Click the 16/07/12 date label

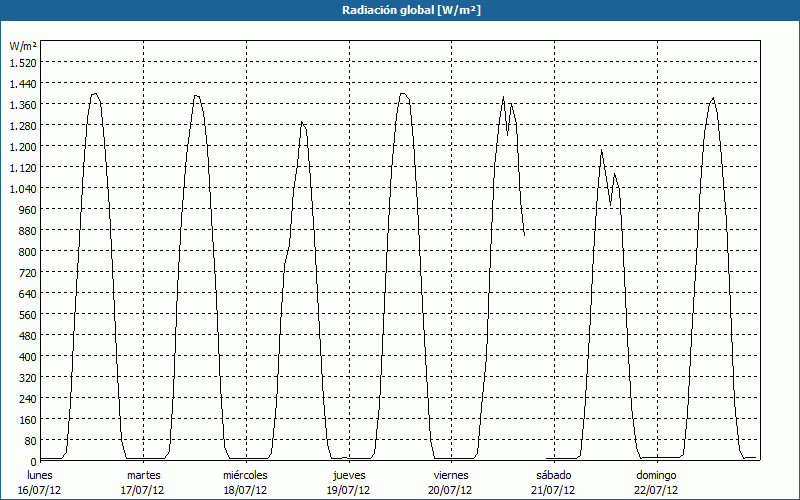pos(41,490)
